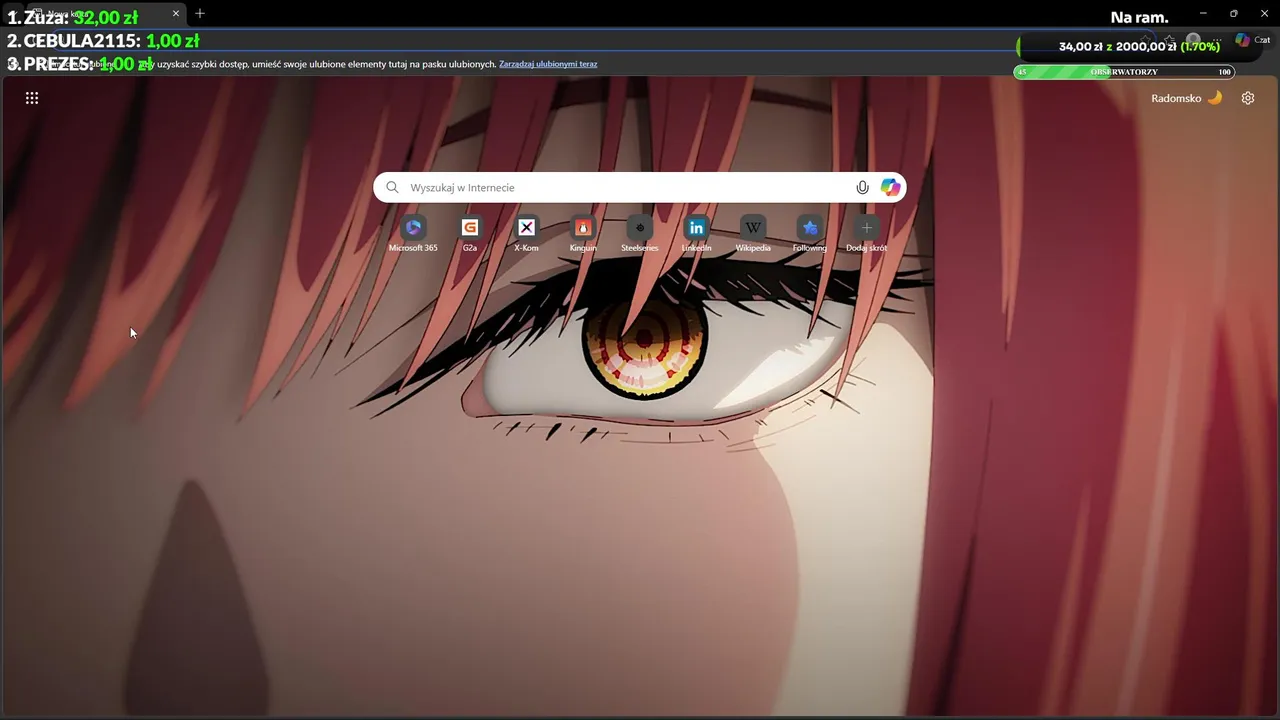Start voice search with the microphone icon
This screenshot has height=720, width=1280.
coord(862,187)
